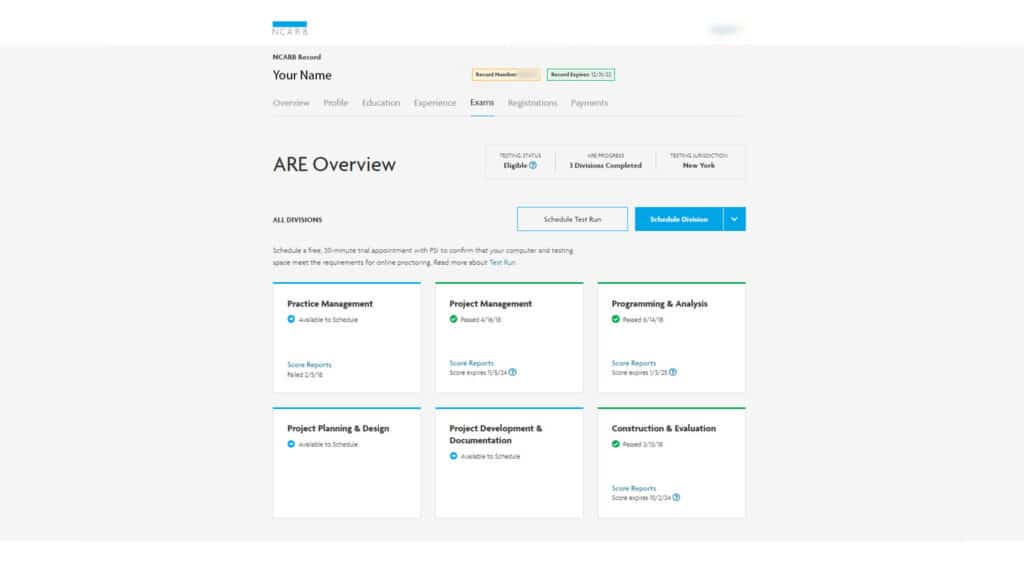
Task: Switch to the Education tab
Action: (x=381, y=103)
